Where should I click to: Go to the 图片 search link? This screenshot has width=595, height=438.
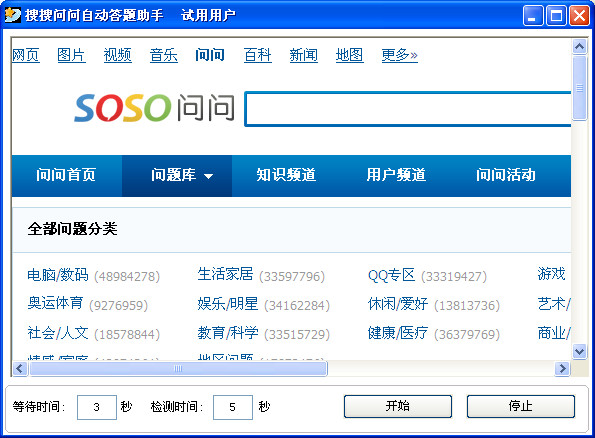[71, 55]
